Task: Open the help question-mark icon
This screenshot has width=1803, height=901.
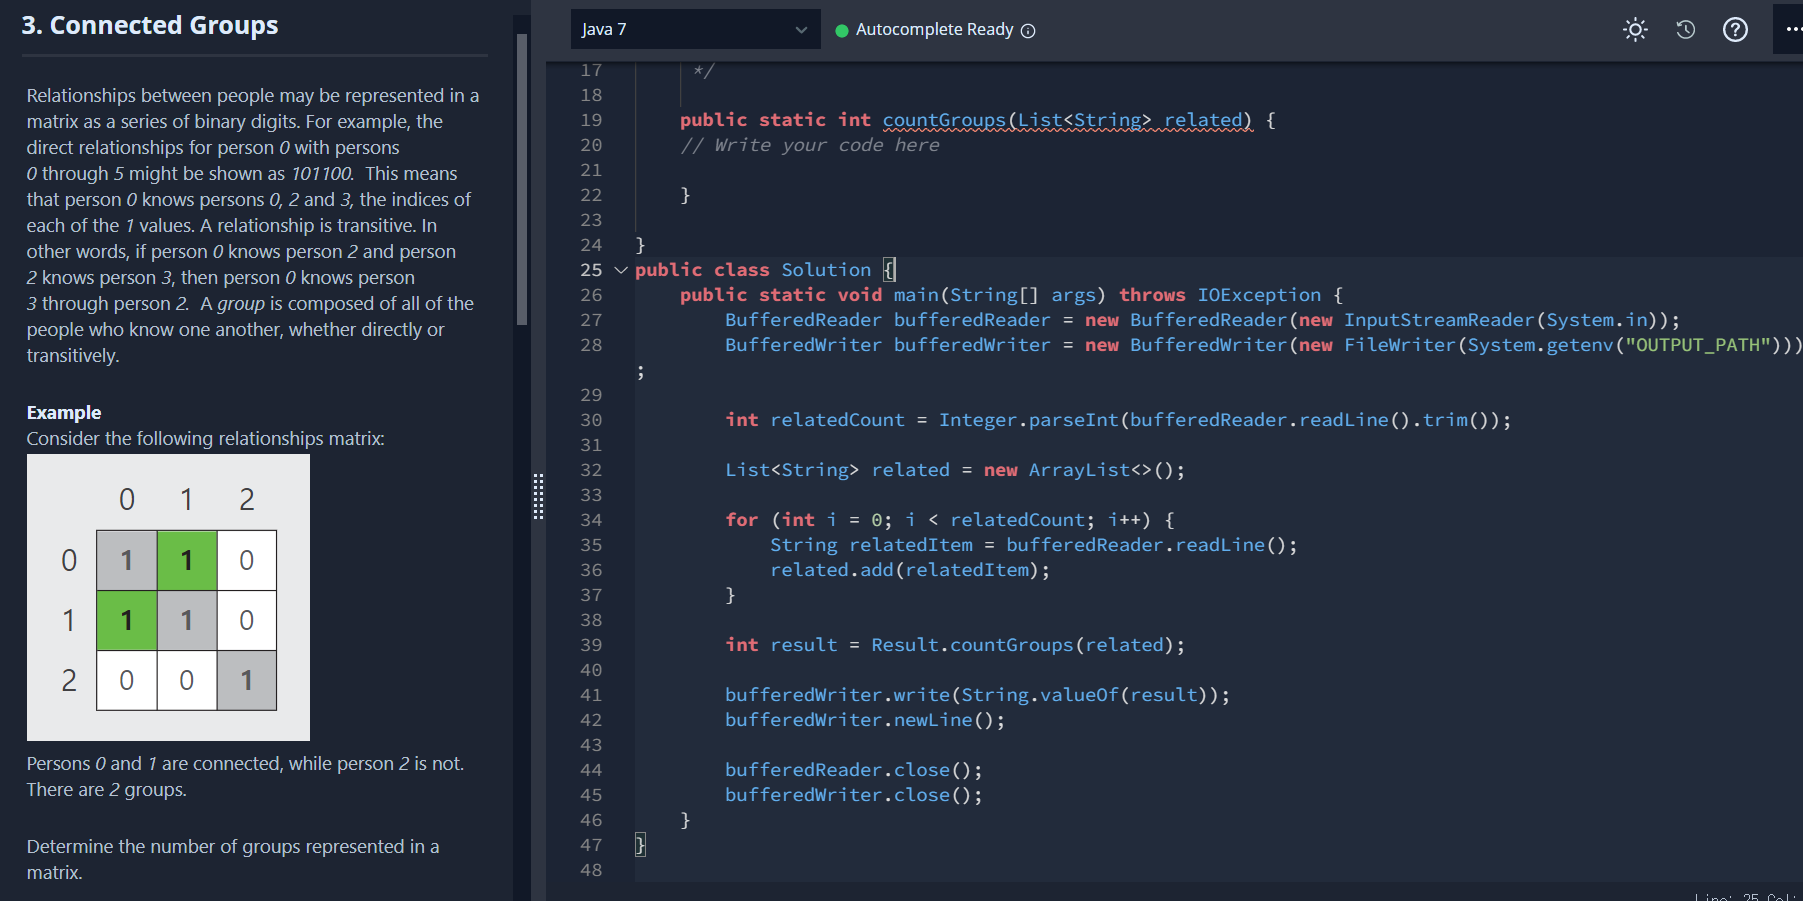Action: [x=1736, y=30]
